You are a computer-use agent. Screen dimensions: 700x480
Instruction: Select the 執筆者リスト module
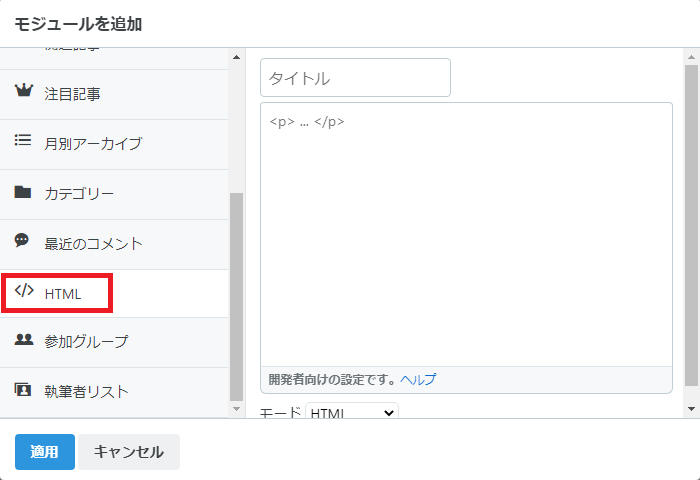click(x=114, y=392)
